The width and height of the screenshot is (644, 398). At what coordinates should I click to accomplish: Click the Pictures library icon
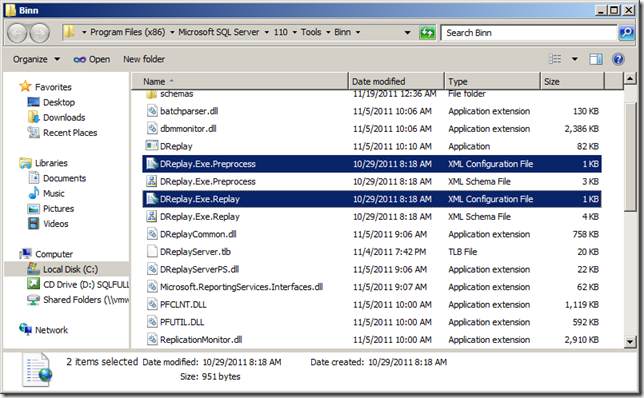pyautogui.click(x=33, y=209)
